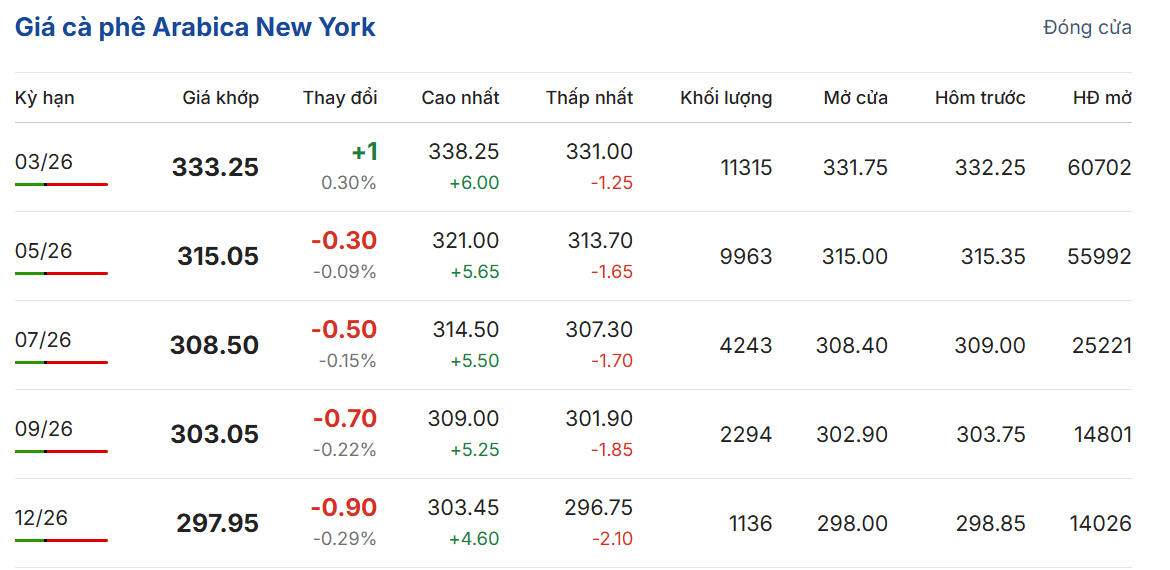Open the 12/26 contract term
1170x570 pixels.
point(42,518)
